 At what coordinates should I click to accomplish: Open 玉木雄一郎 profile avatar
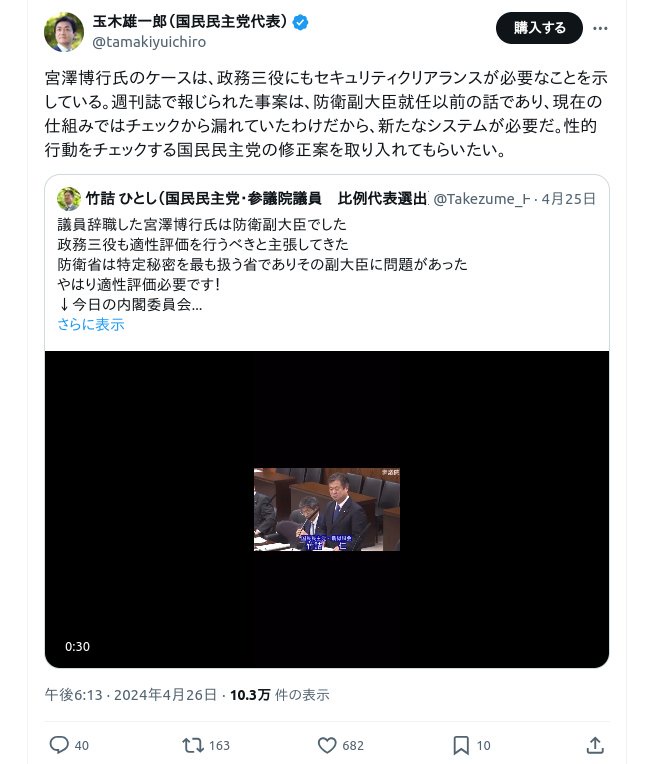(64, 32)
